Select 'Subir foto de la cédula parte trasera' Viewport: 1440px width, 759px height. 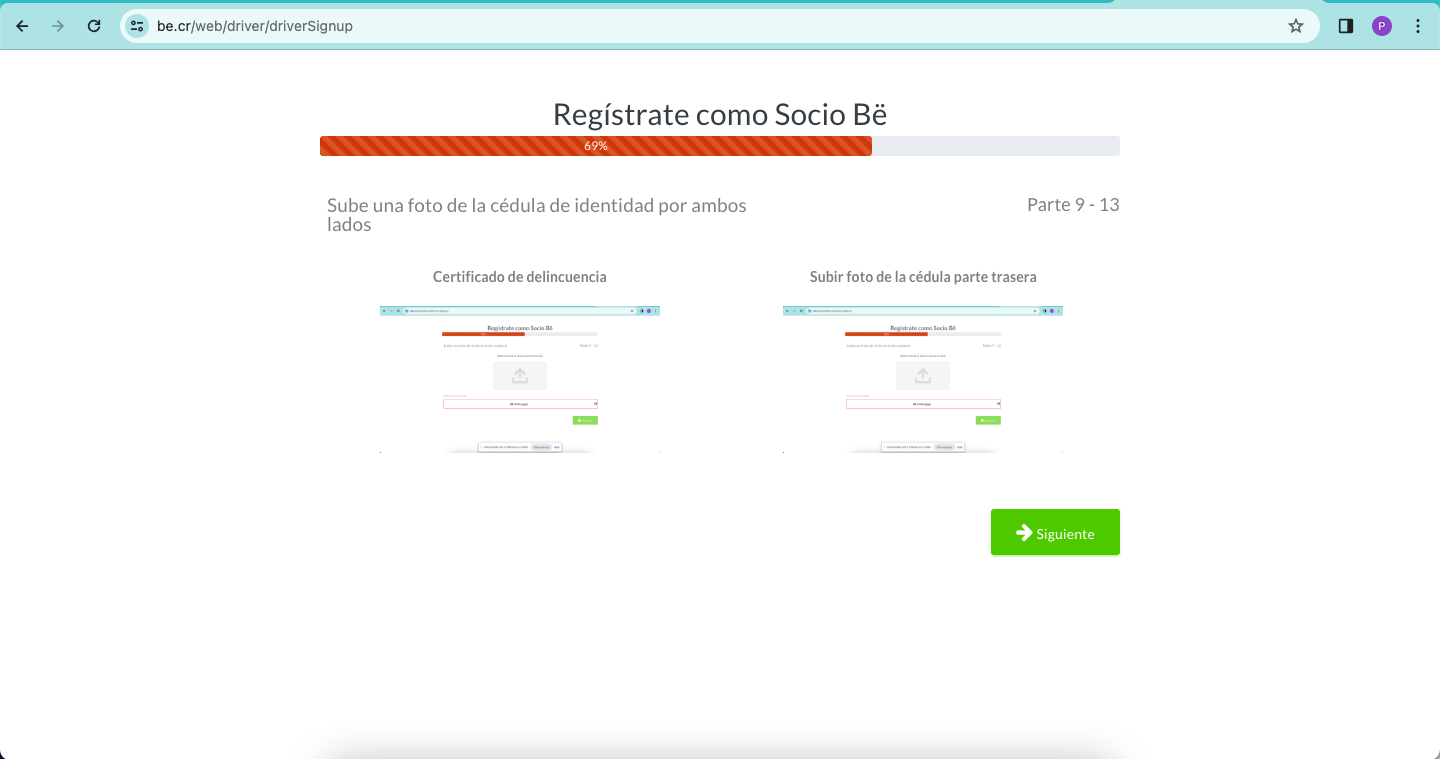[923, 277]
